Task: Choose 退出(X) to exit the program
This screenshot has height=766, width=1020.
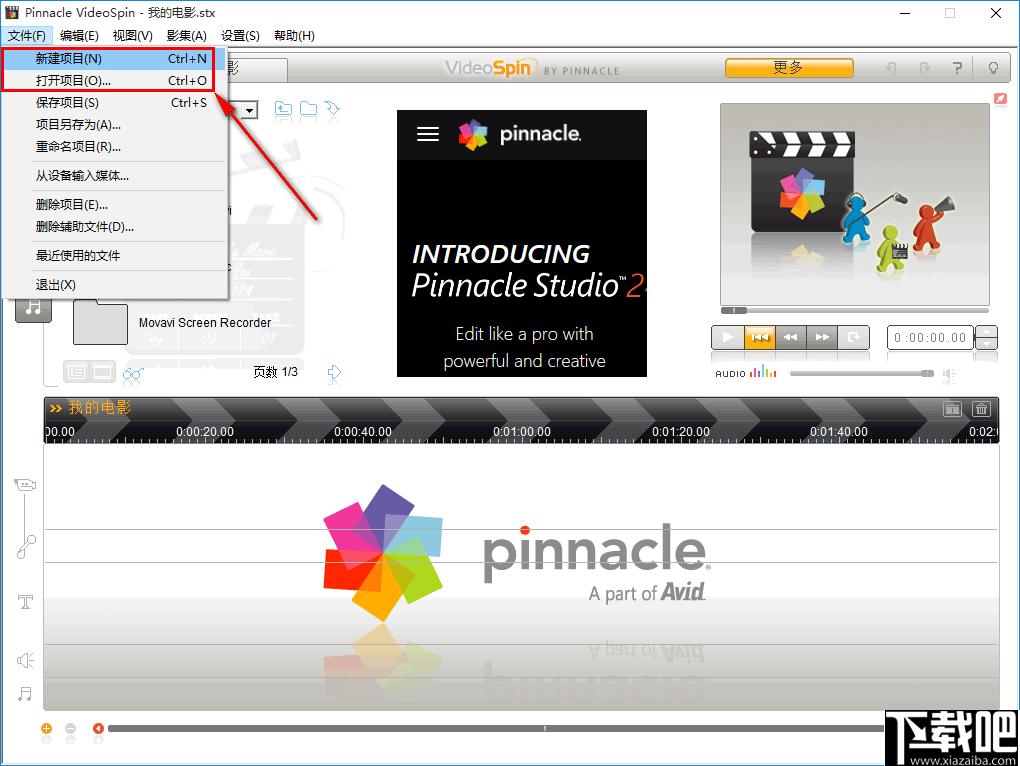Action: [114, 285]
